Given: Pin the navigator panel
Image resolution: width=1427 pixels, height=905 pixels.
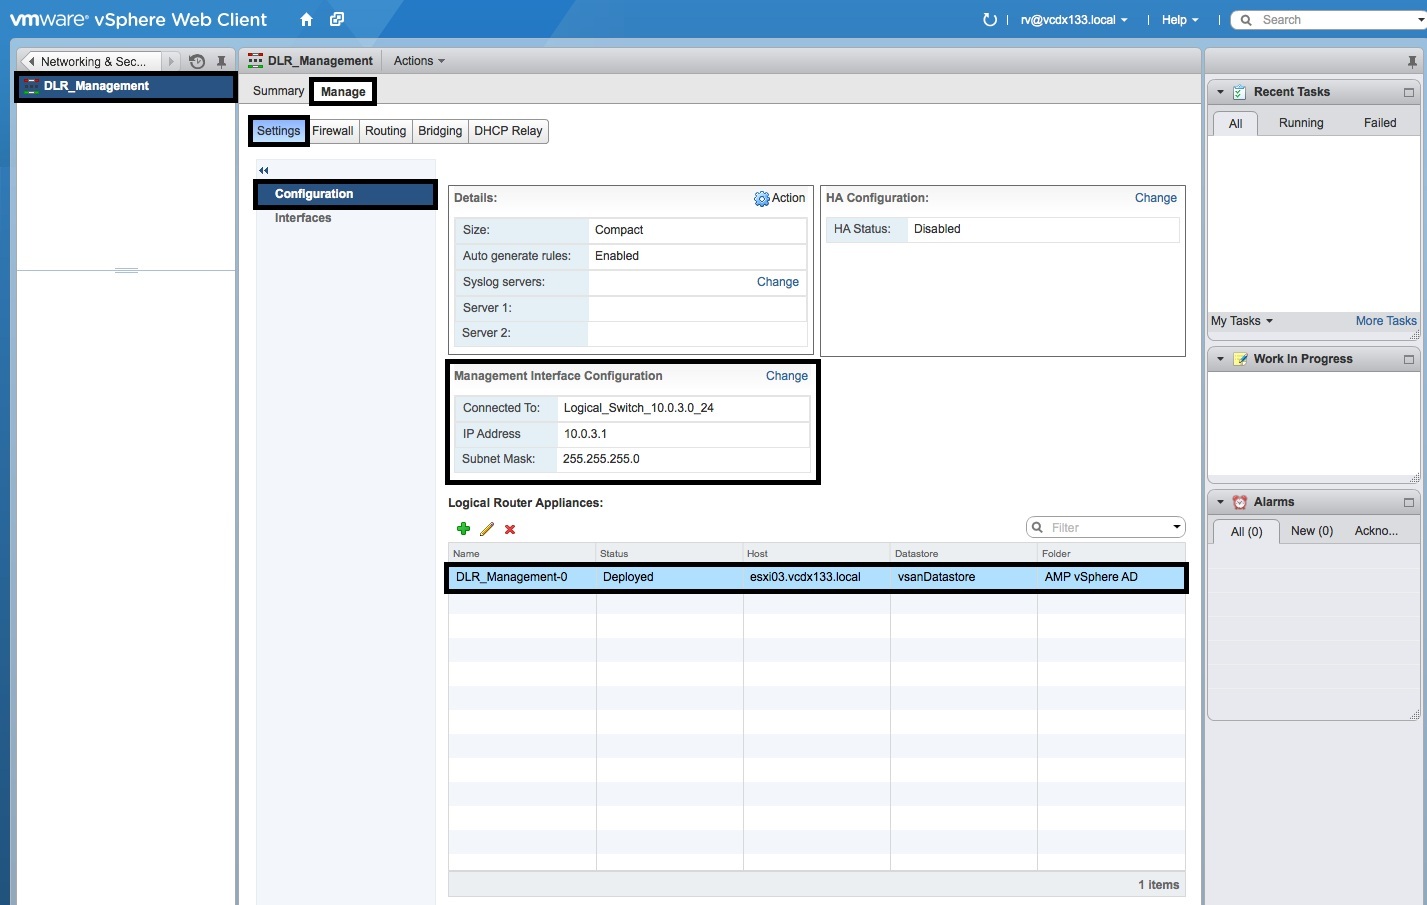Looking at the screenshot, I should [221, 62].
